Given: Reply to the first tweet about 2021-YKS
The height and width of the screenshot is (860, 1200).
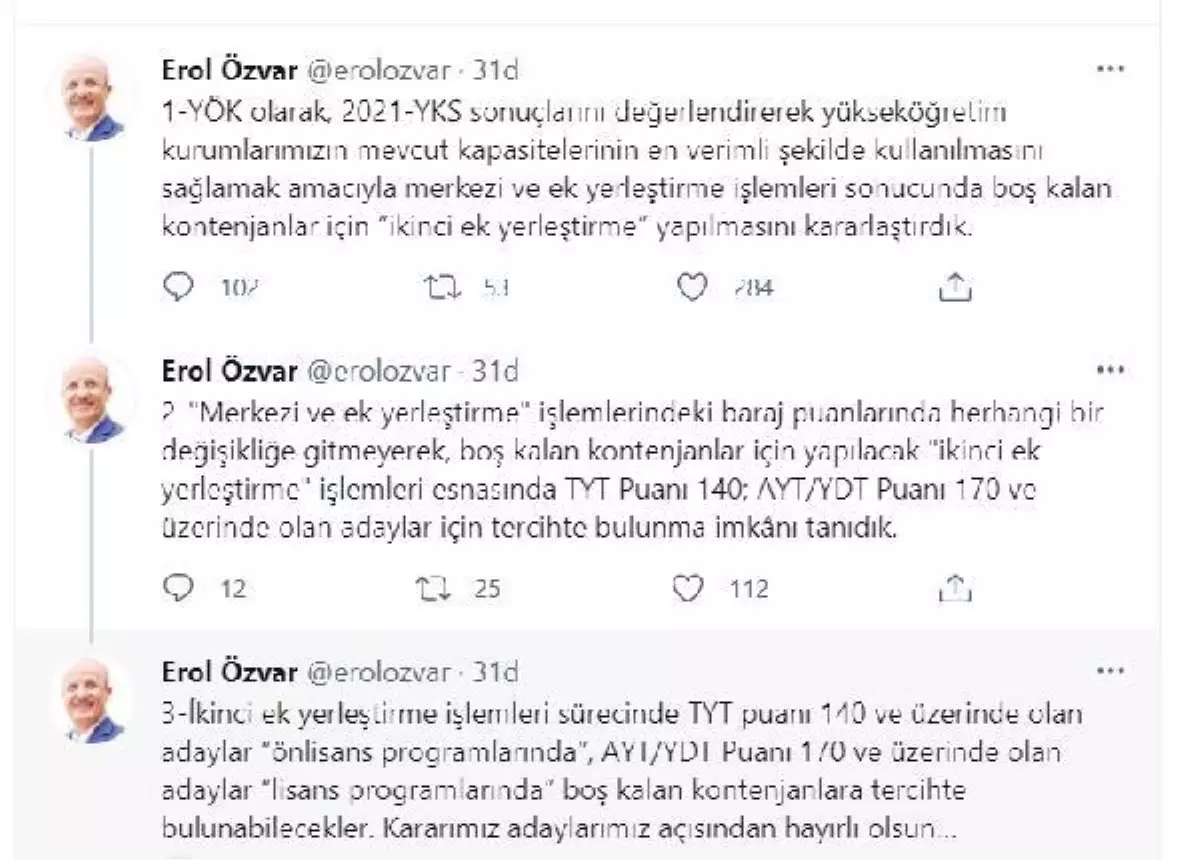Looking at the screenshot, I should [x=177, y=288].
